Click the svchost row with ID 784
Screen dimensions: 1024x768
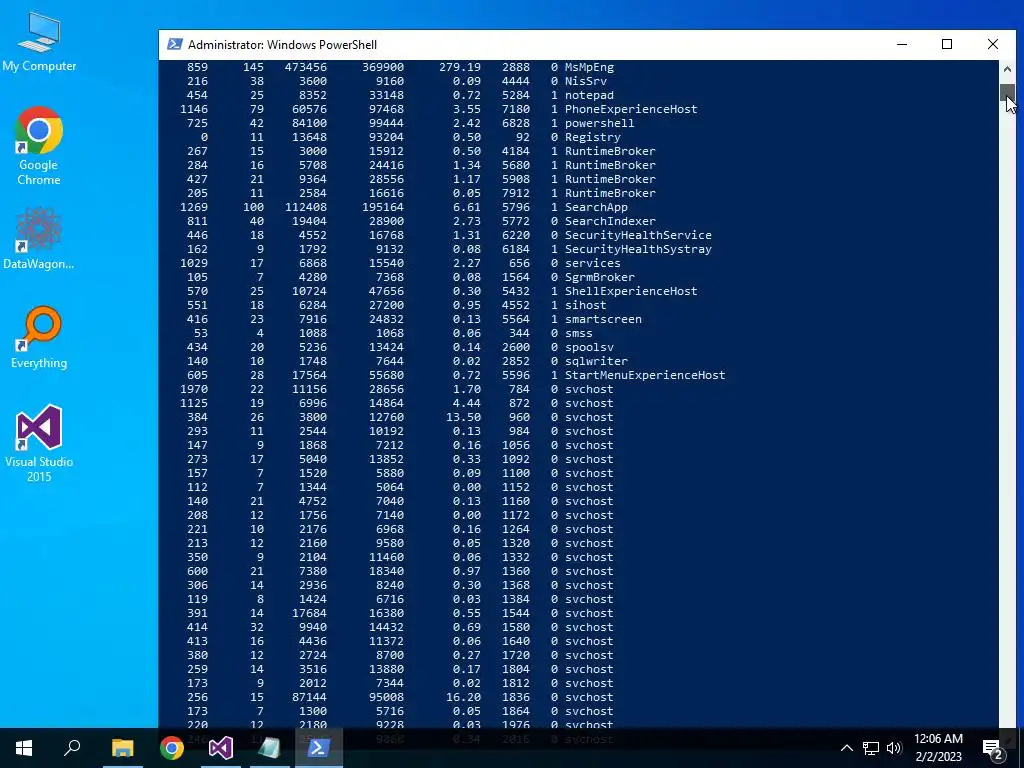397,389
